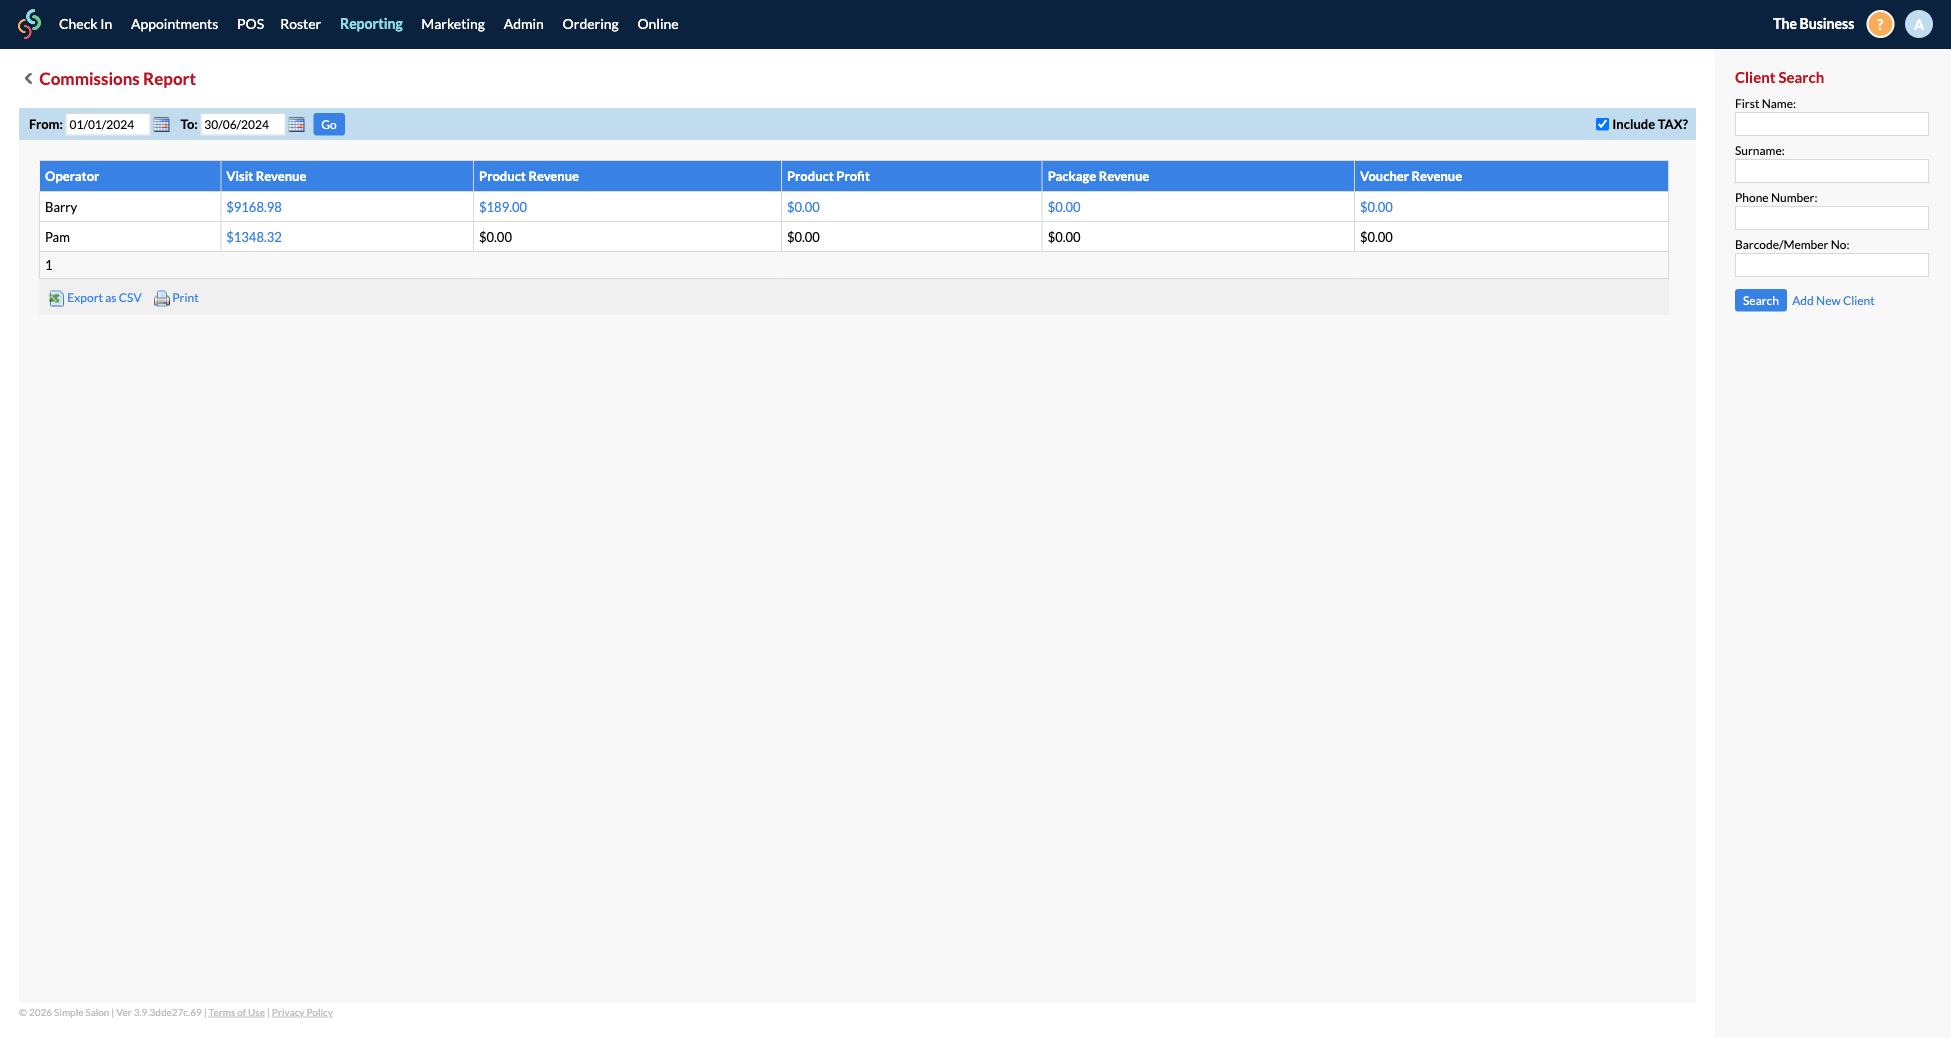This screenshot has height=1038, width=1951.
Task: Click the Export as CSV spreadsheet icon
Action: (x=57, y=299)
